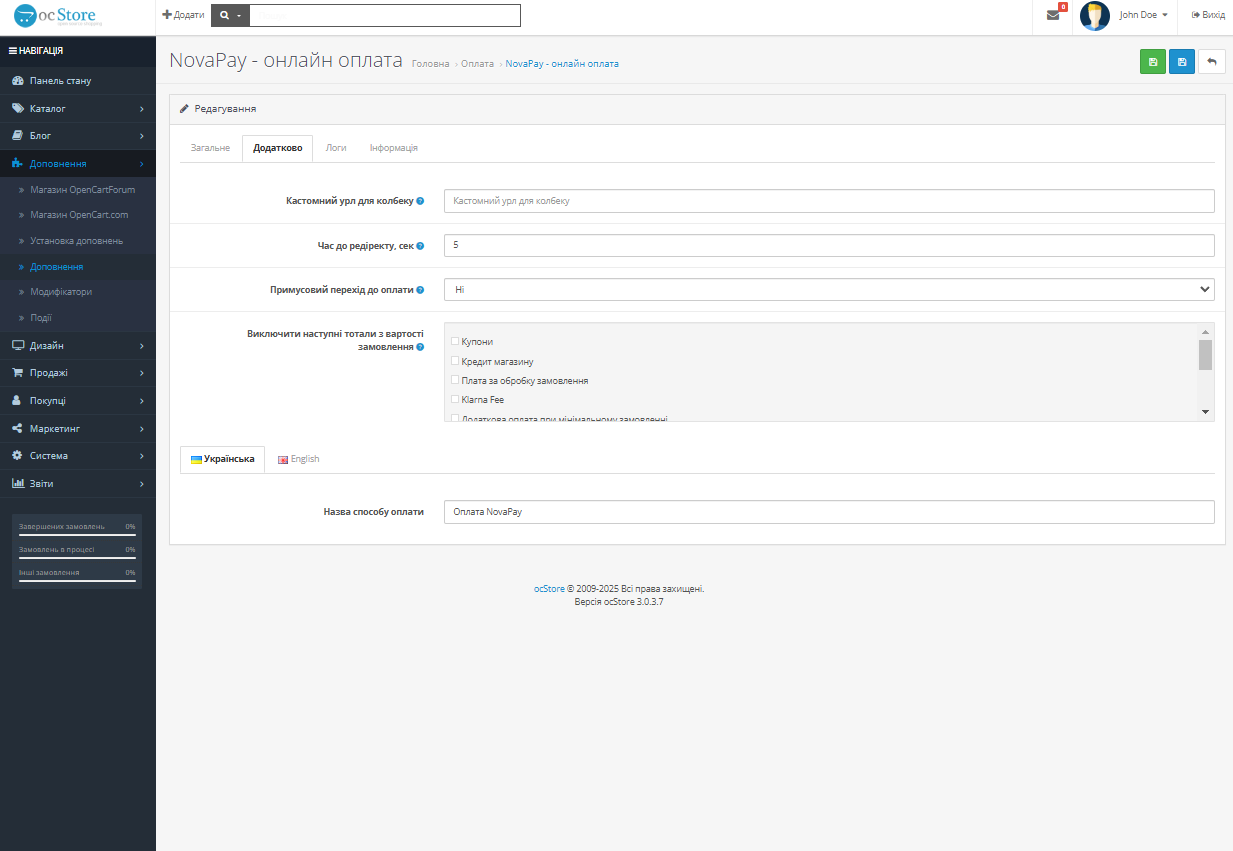Screen dimensions: 1233x851
Task: Expand the Каталог menu
Action: pos(78,108)
